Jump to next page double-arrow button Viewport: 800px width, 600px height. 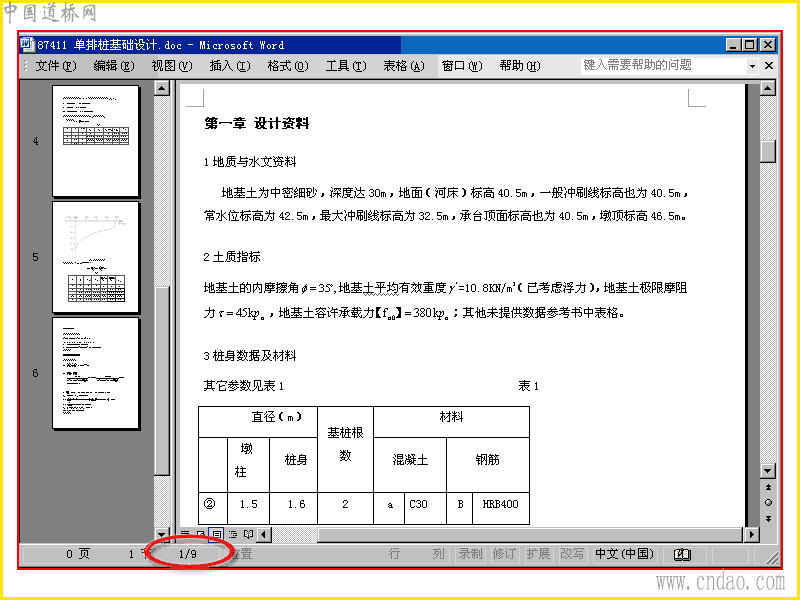point(768,519)
